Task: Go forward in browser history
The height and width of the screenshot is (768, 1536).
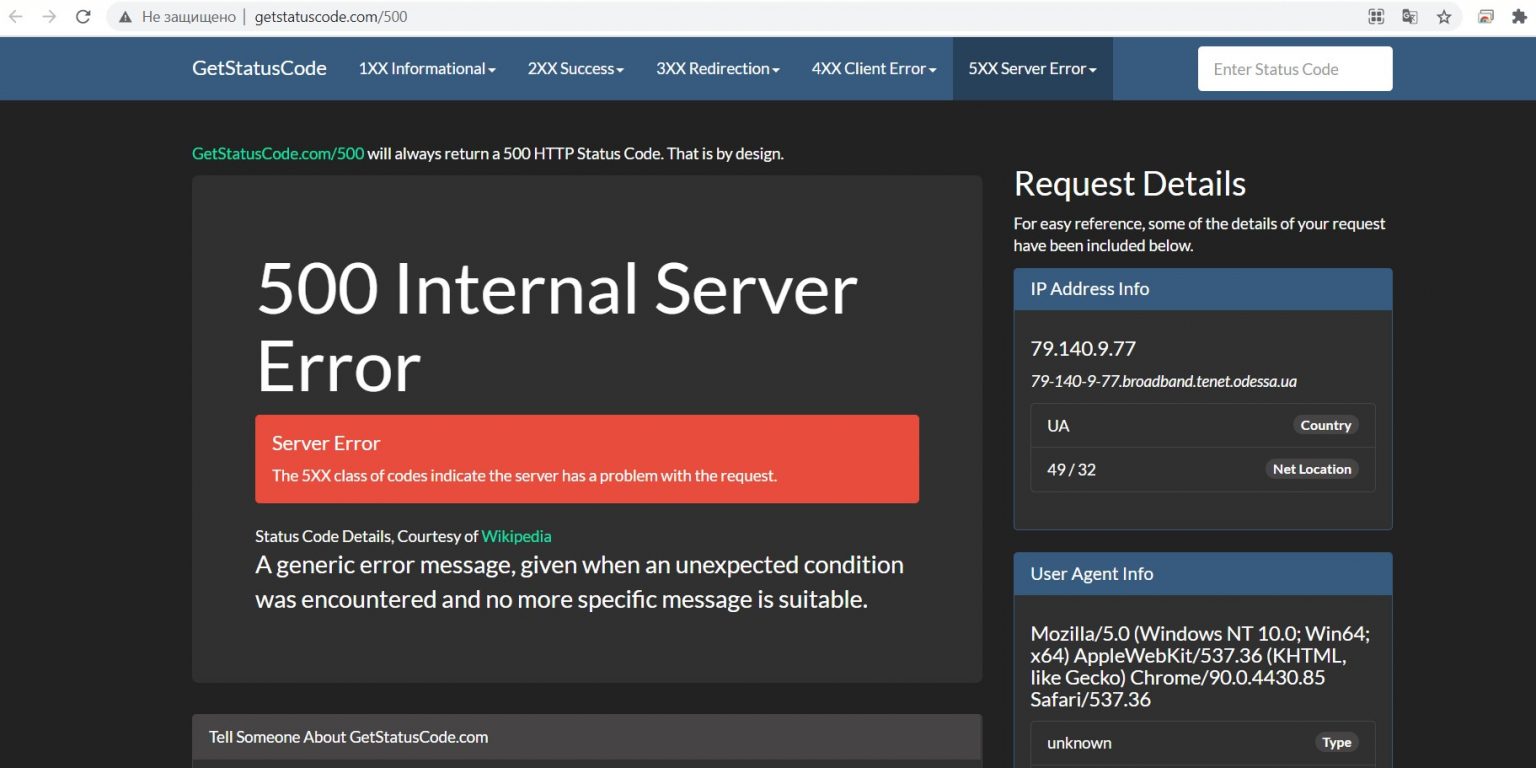Action: 49,17
